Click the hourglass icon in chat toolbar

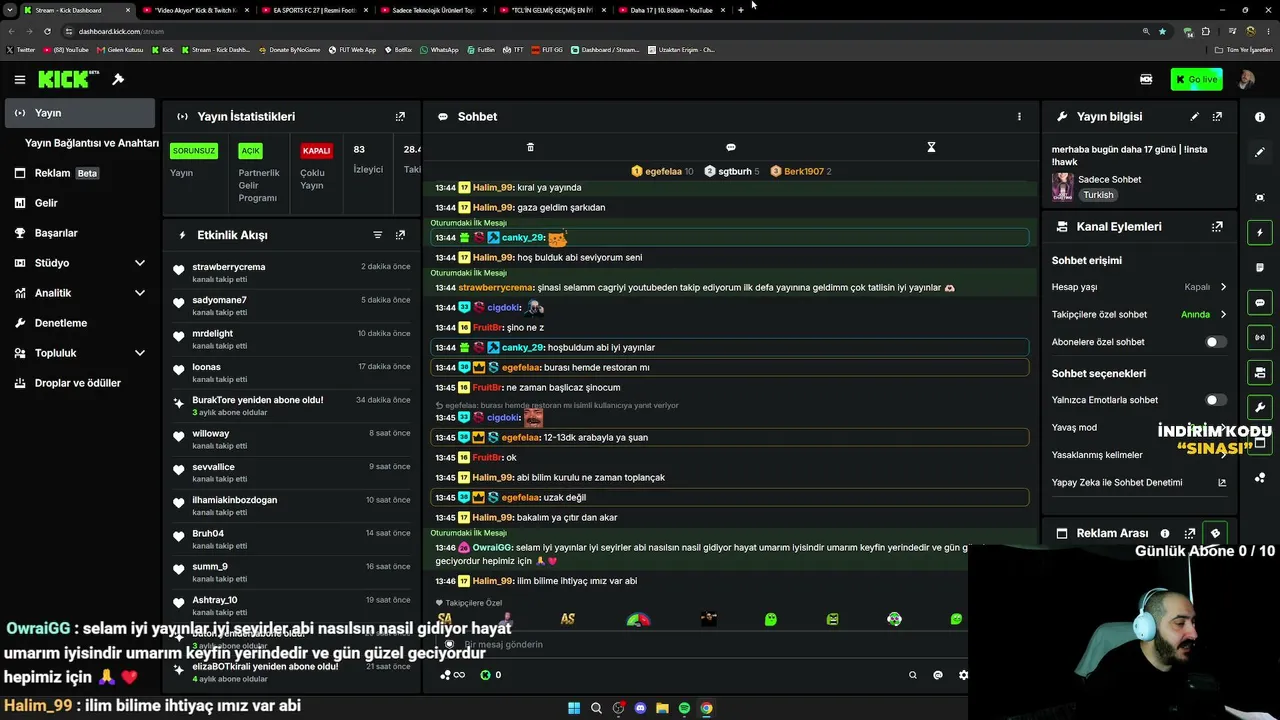931,147
